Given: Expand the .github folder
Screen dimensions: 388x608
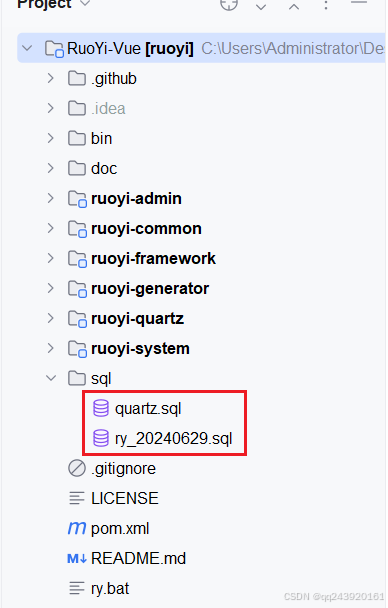Looking at the screenshot, I should point(50,79).
